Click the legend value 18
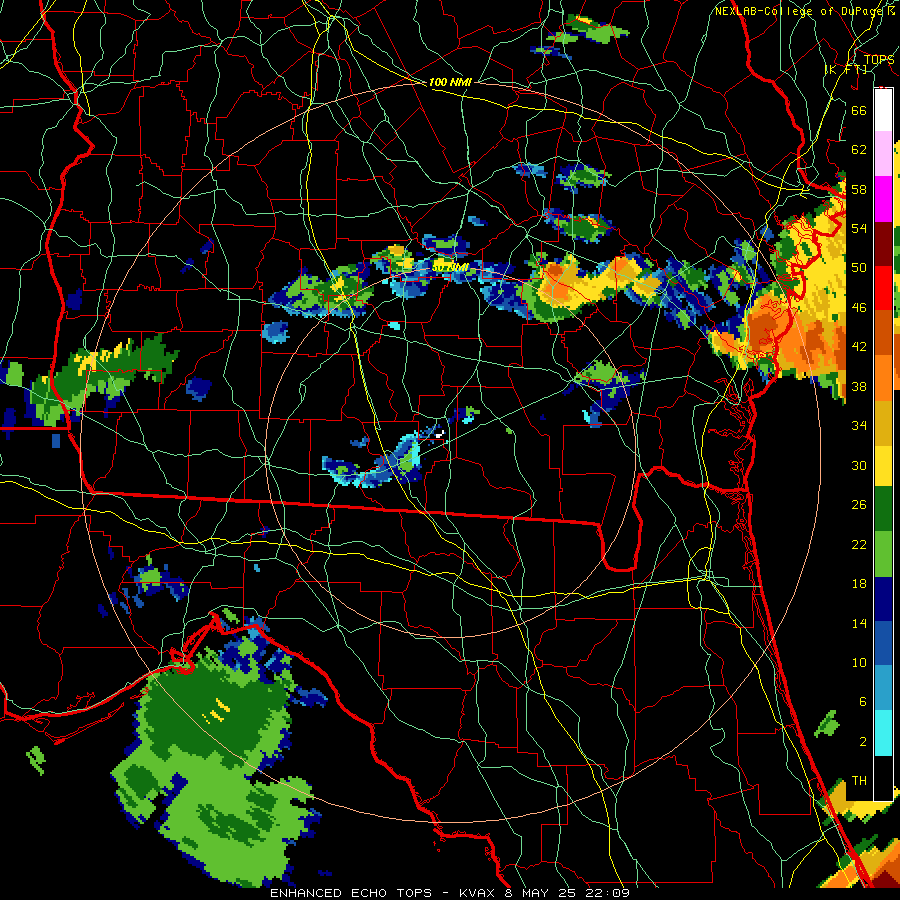The image size is (900, 900). (859, 584)
